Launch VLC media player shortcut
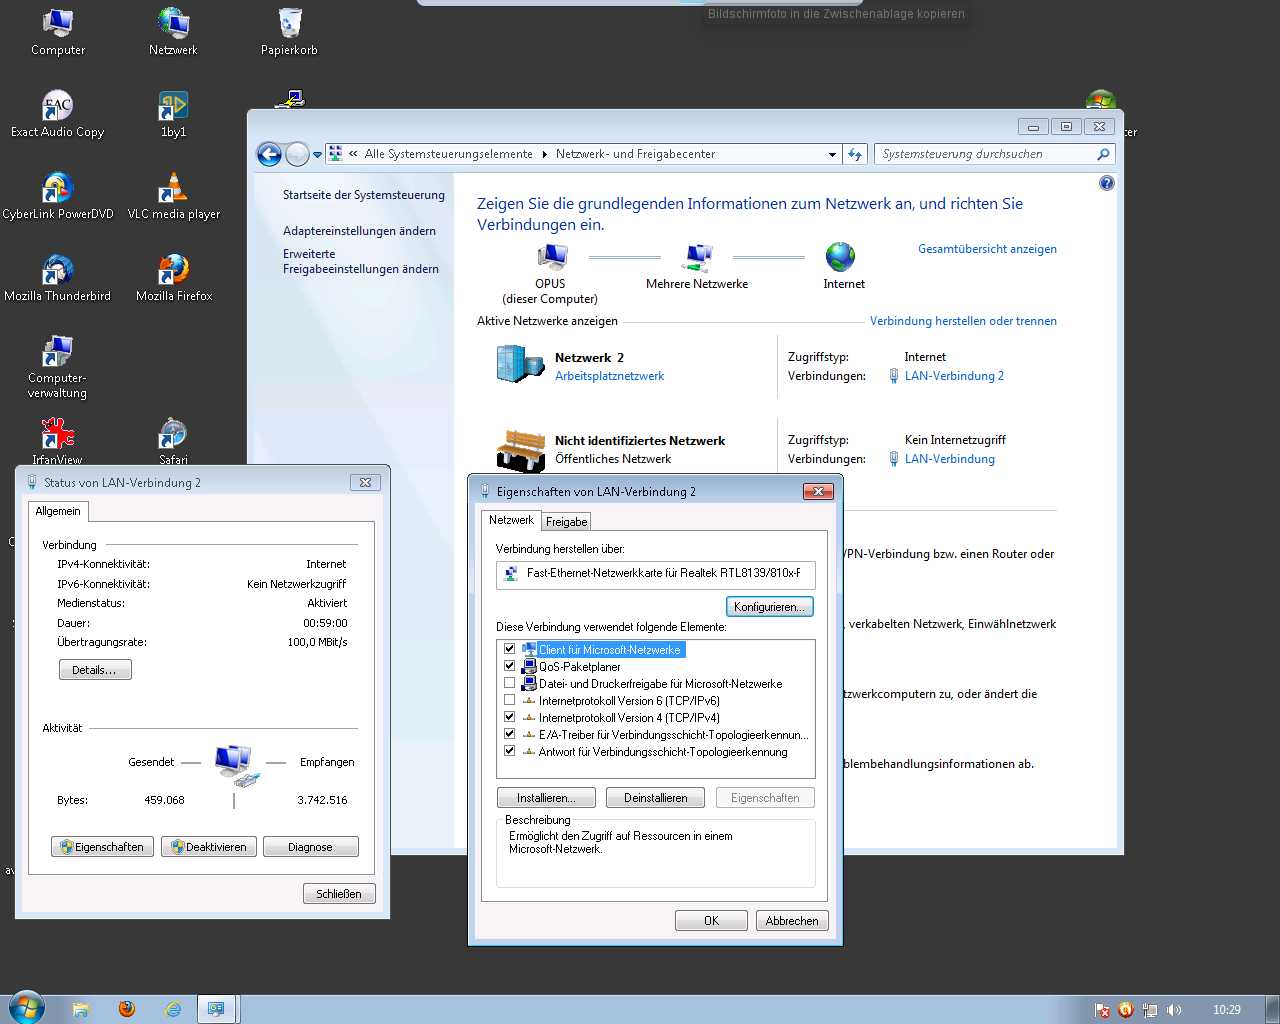The image size is (1280, 1024). (x=173, y=195)
